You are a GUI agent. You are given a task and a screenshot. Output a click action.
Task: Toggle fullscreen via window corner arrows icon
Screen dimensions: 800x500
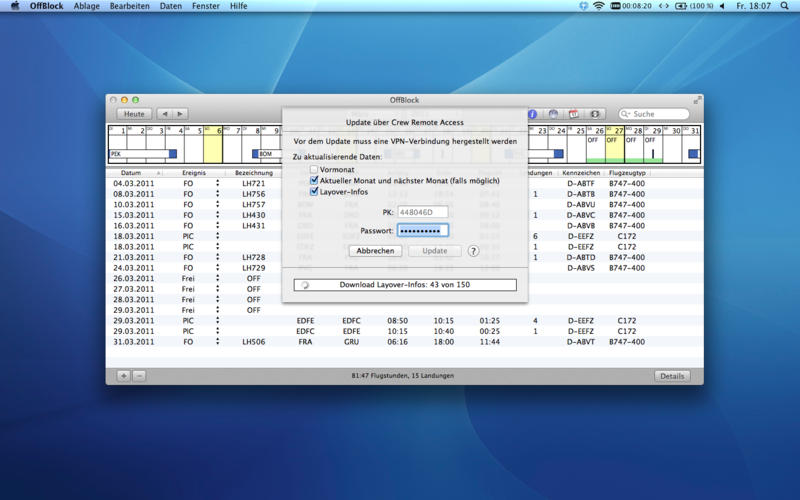coord(697,100)
